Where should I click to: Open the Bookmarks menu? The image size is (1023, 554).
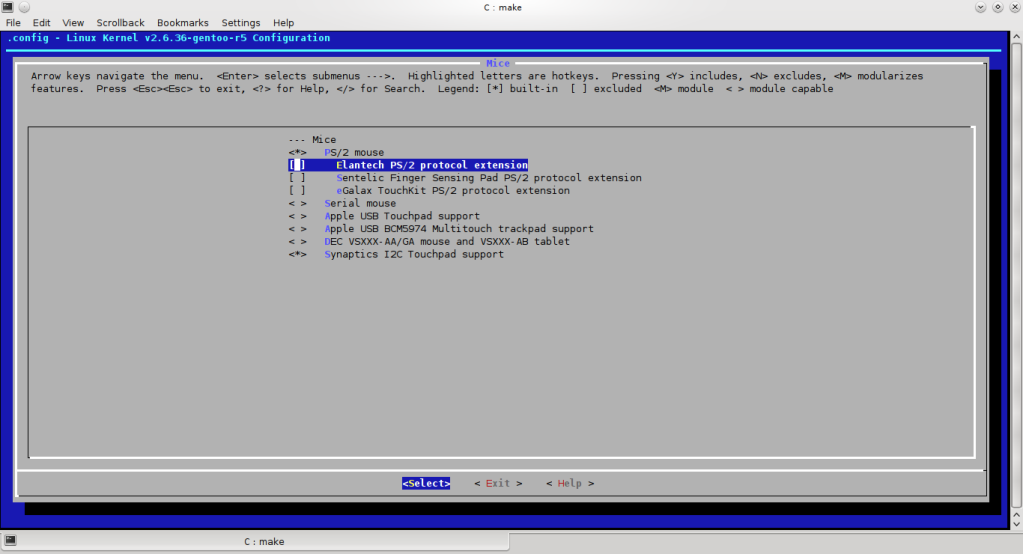tap(183, 23)
